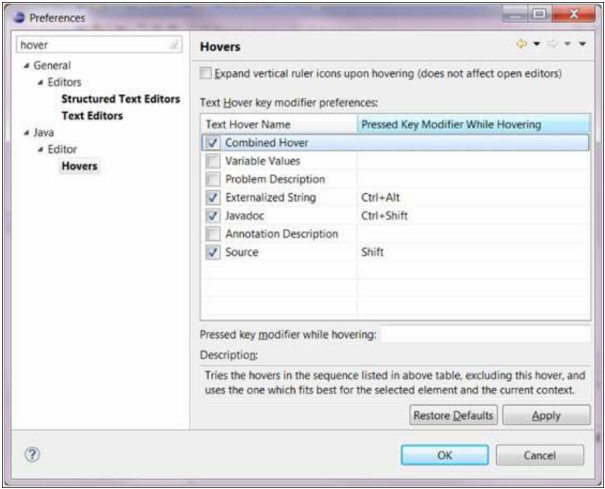Enable the Annotation Description hover checkbox
605x489 pixels.
click(x=213, y=234)
